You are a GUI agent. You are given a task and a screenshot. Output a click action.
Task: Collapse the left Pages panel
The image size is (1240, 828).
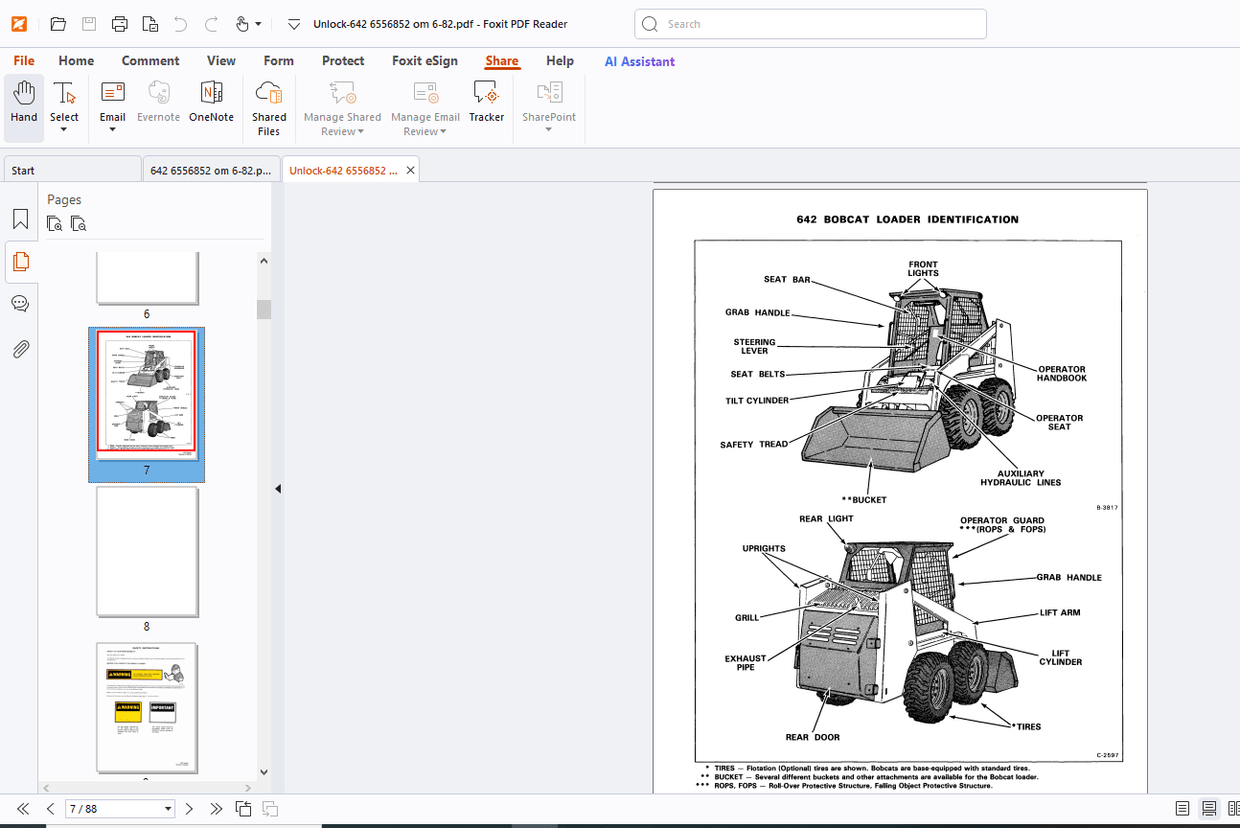(277, 488)
